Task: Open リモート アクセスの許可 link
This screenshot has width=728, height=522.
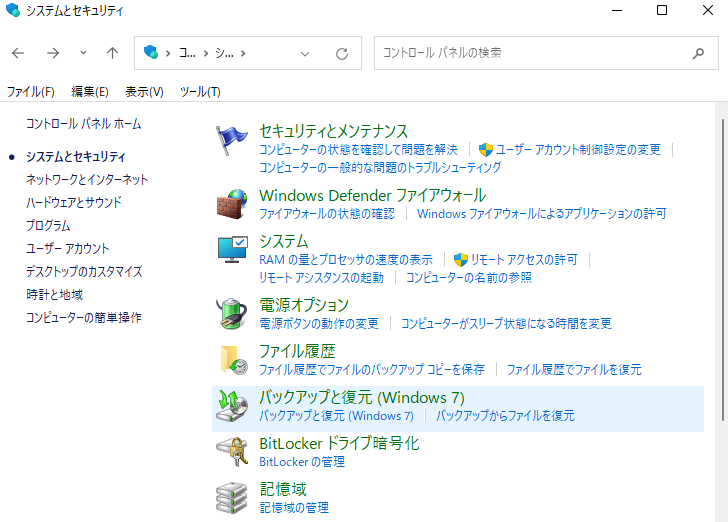Action: [523, 259]
